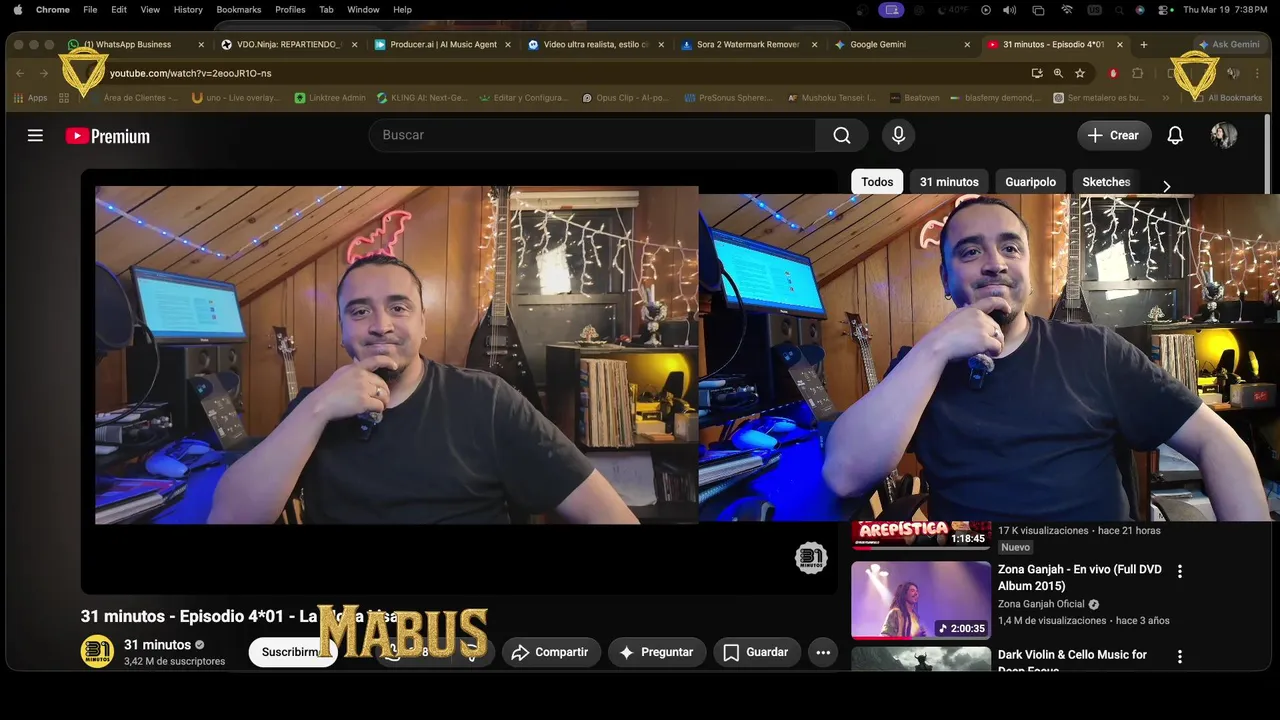Open the YouTube hamburger guide menu
Screen dimensions: 1280x720
(x=35, y=135)
